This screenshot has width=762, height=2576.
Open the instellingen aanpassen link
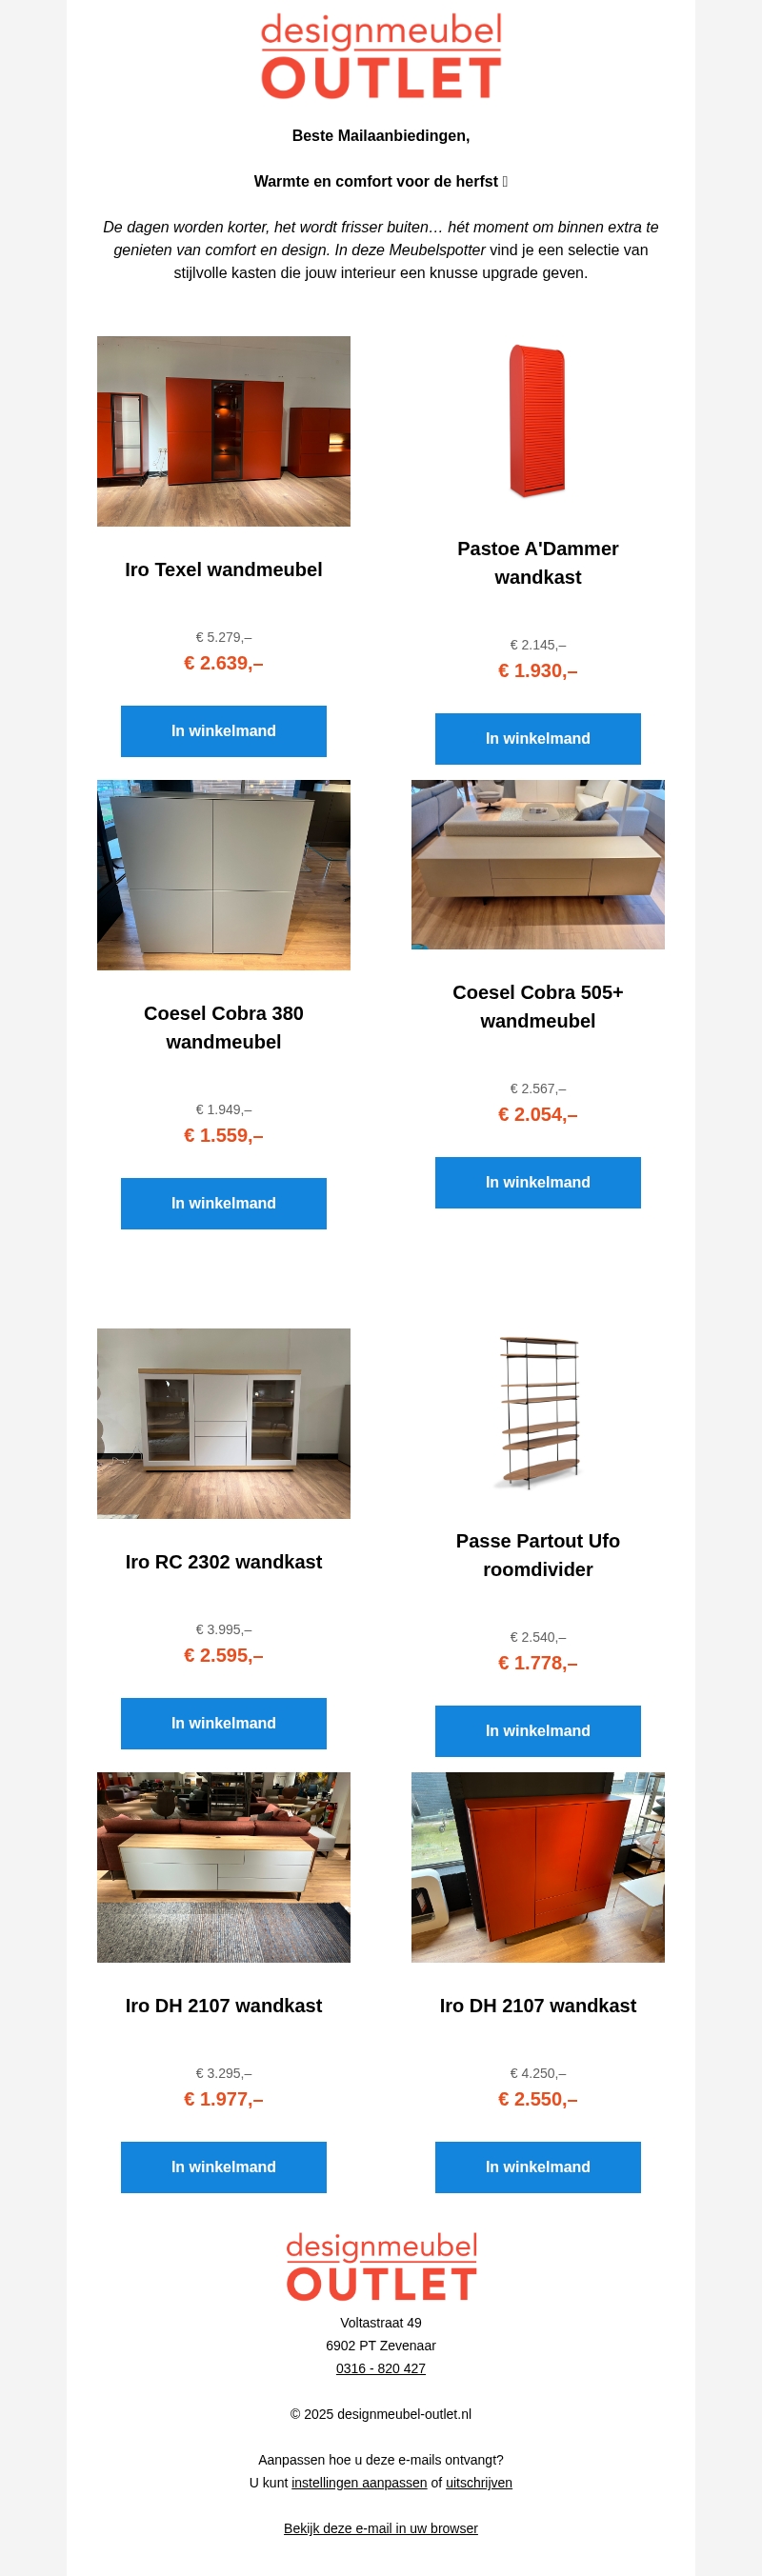[x=359, y=2483]
